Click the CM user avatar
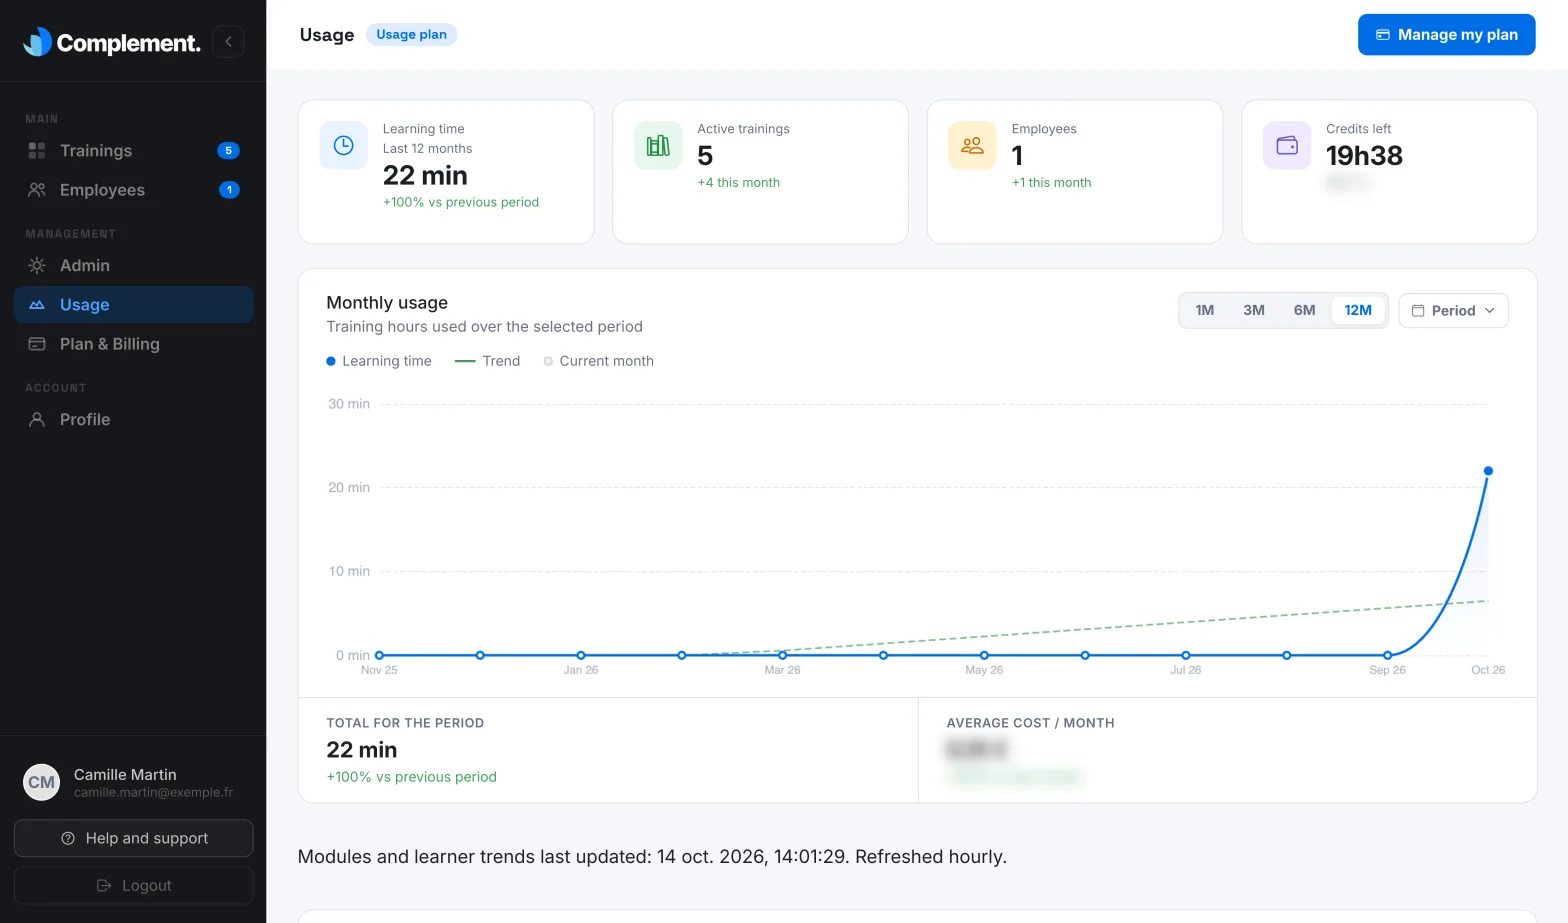 (x=42, y=783)
